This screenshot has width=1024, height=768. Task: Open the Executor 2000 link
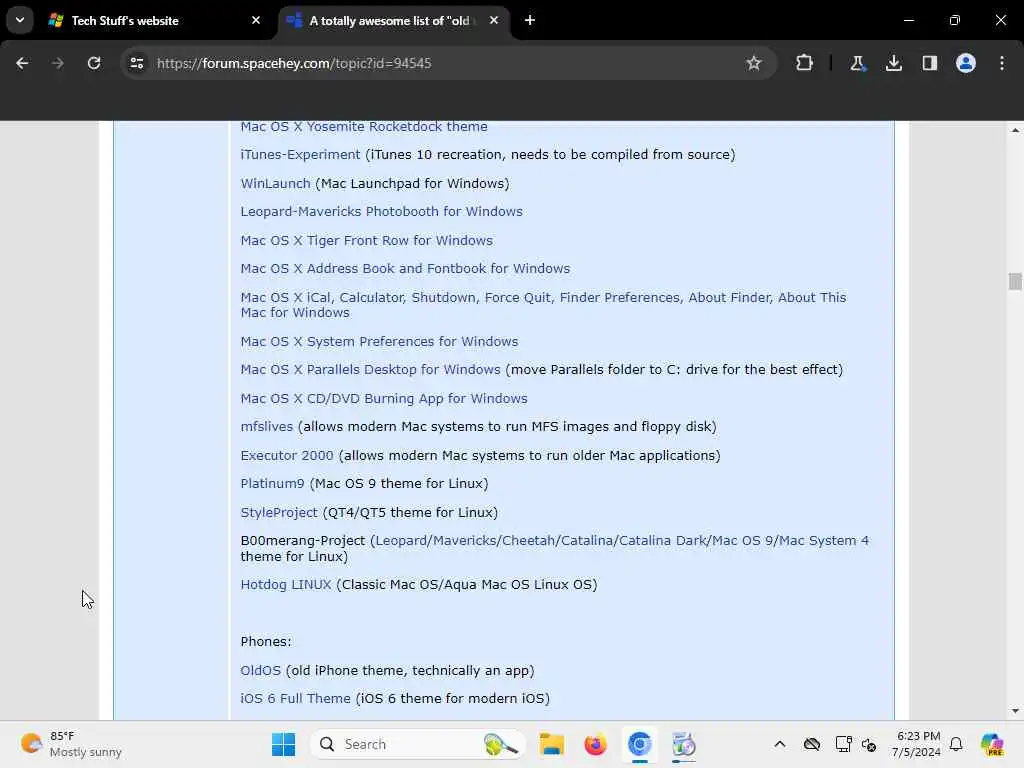coord(287,455)
